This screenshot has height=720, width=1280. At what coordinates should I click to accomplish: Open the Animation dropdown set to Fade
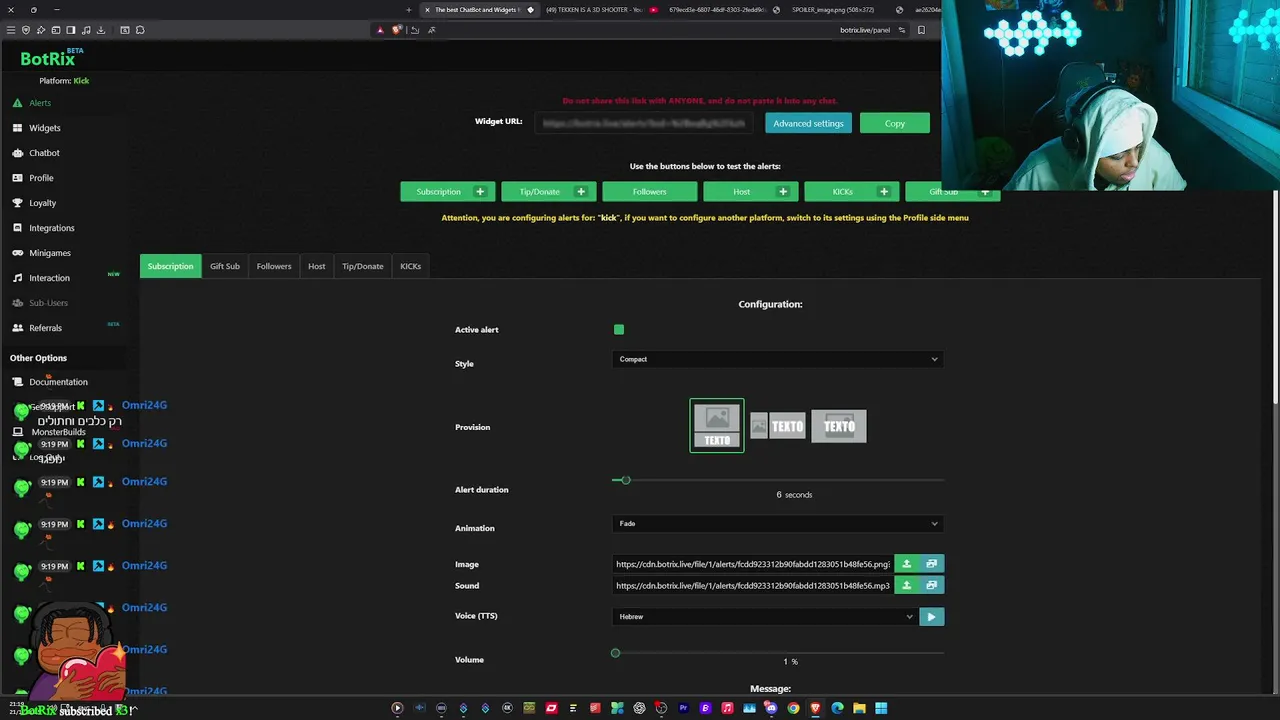click(x=777, y=524)
